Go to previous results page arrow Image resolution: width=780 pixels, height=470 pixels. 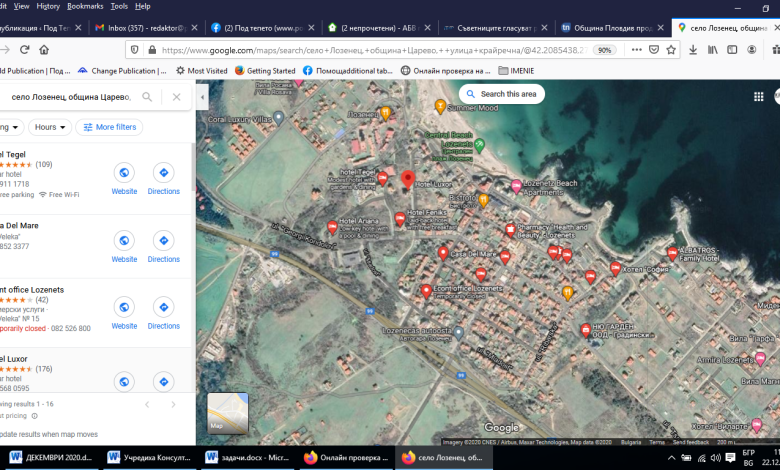(147, 405)
